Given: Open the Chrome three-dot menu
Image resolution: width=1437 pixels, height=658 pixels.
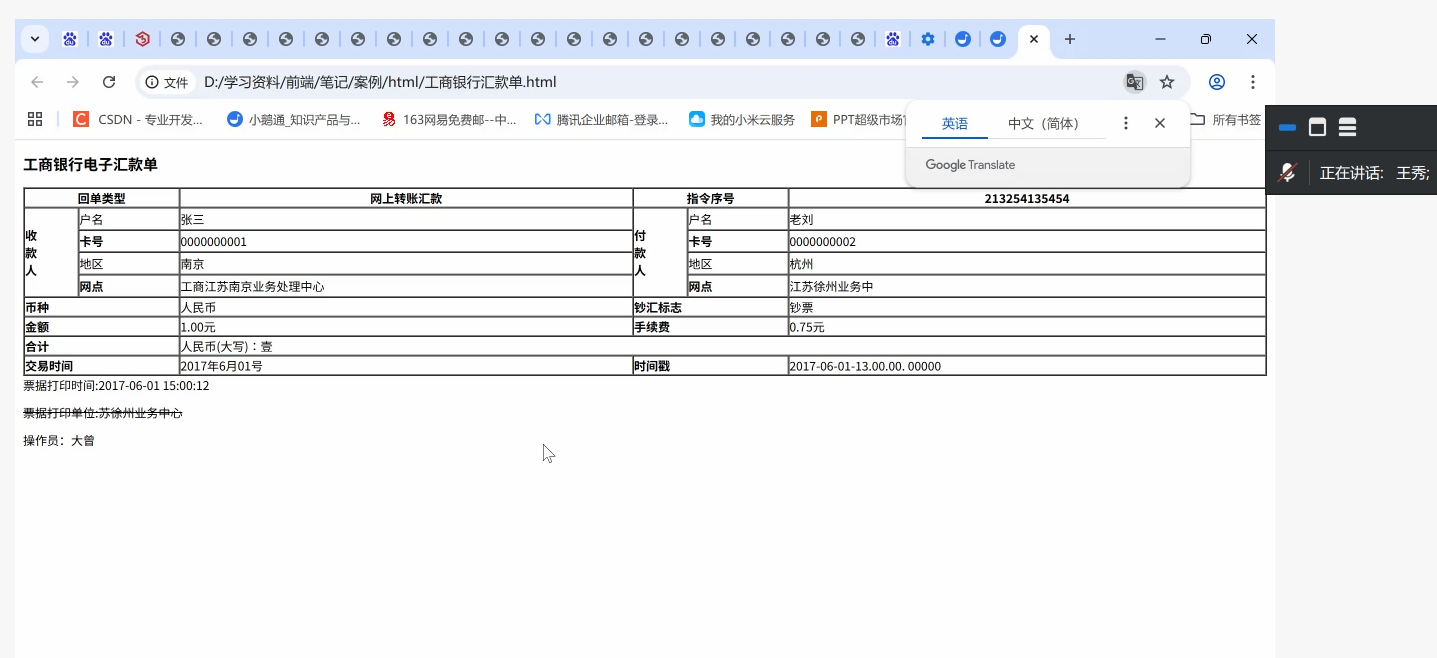Looking at the screenshot, I should [1252, 82].
